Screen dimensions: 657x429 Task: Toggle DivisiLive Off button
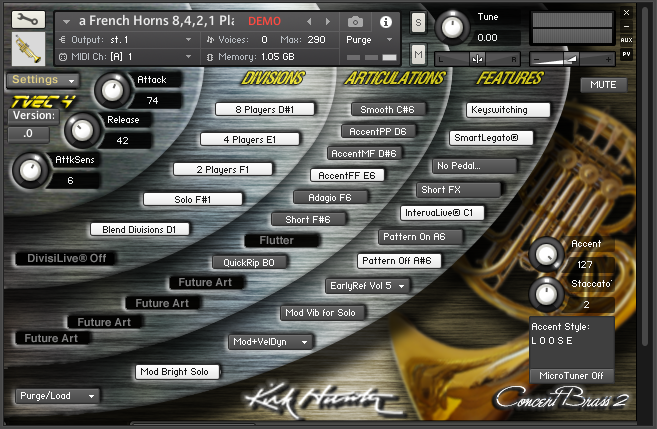click(x=66, y=258)
